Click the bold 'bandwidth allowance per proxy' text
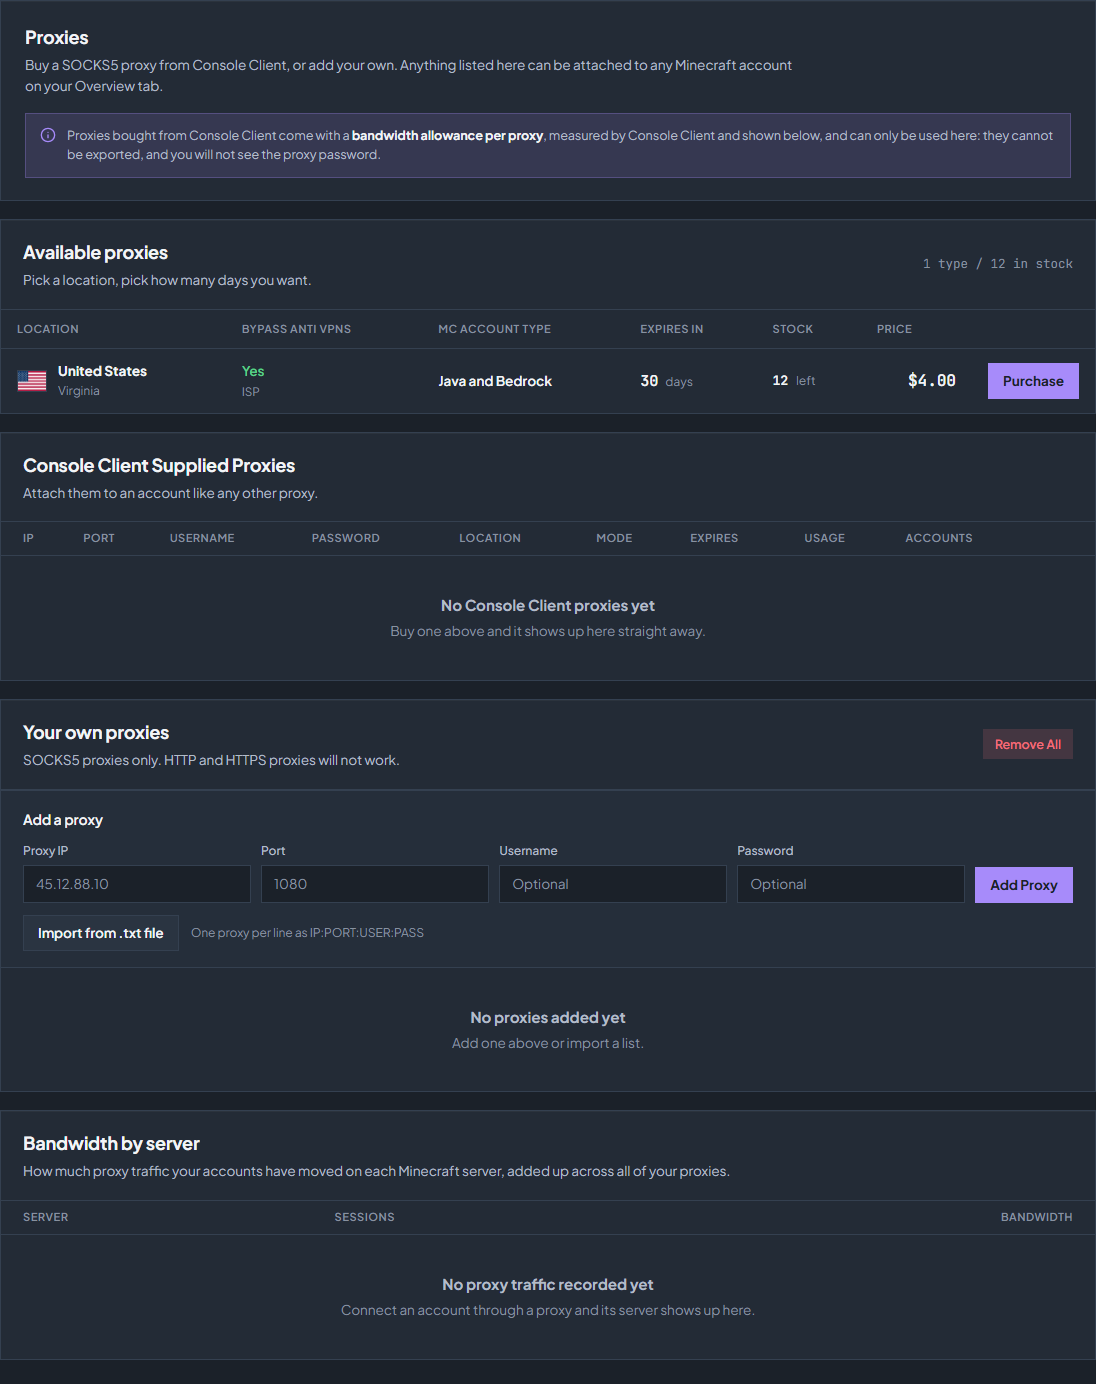Screen dimensions: 1096x1384 (447, 136)
